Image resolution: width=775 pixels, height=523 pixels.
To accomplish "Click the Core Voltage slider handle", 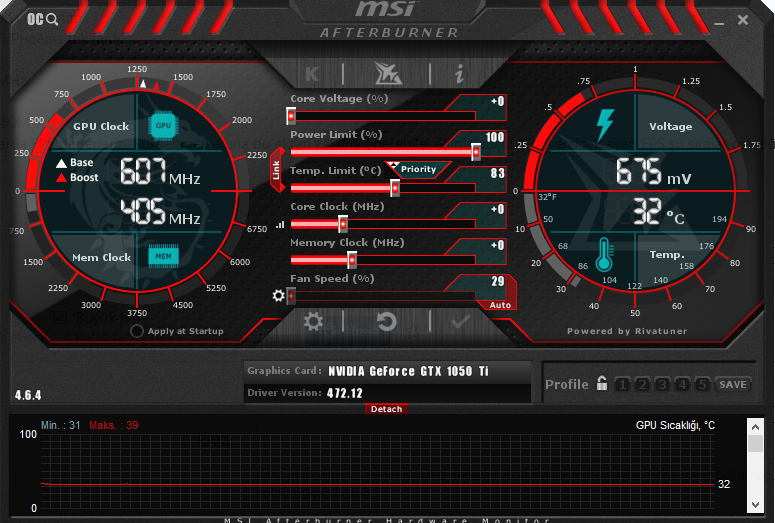I will tap(291, 116).
